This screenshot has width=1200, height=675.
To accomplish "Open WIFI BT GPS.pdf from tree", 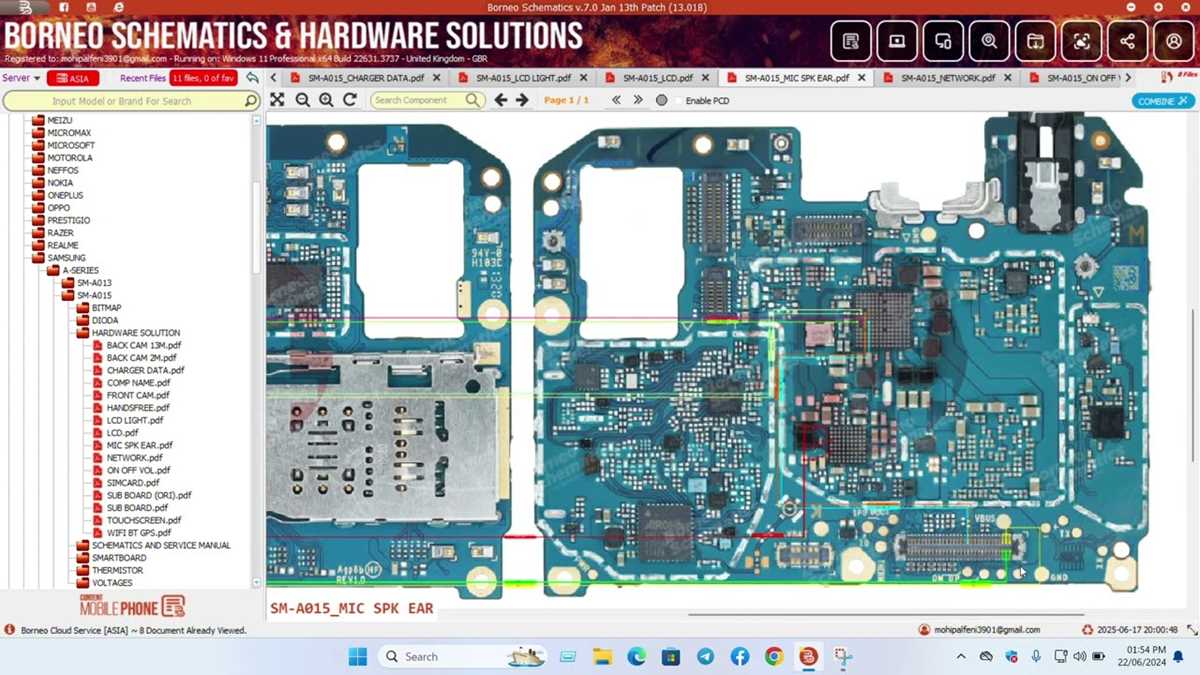I will tap(138, 533).
